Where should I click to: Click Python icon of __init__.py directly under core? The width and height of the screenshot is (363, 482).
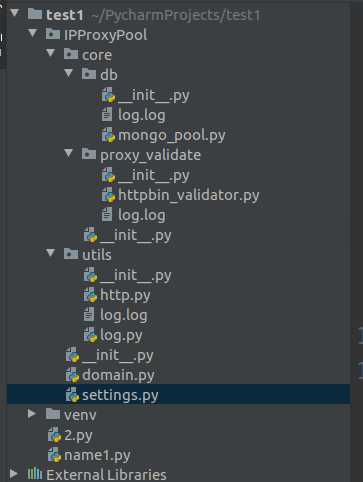pos(90,235)
